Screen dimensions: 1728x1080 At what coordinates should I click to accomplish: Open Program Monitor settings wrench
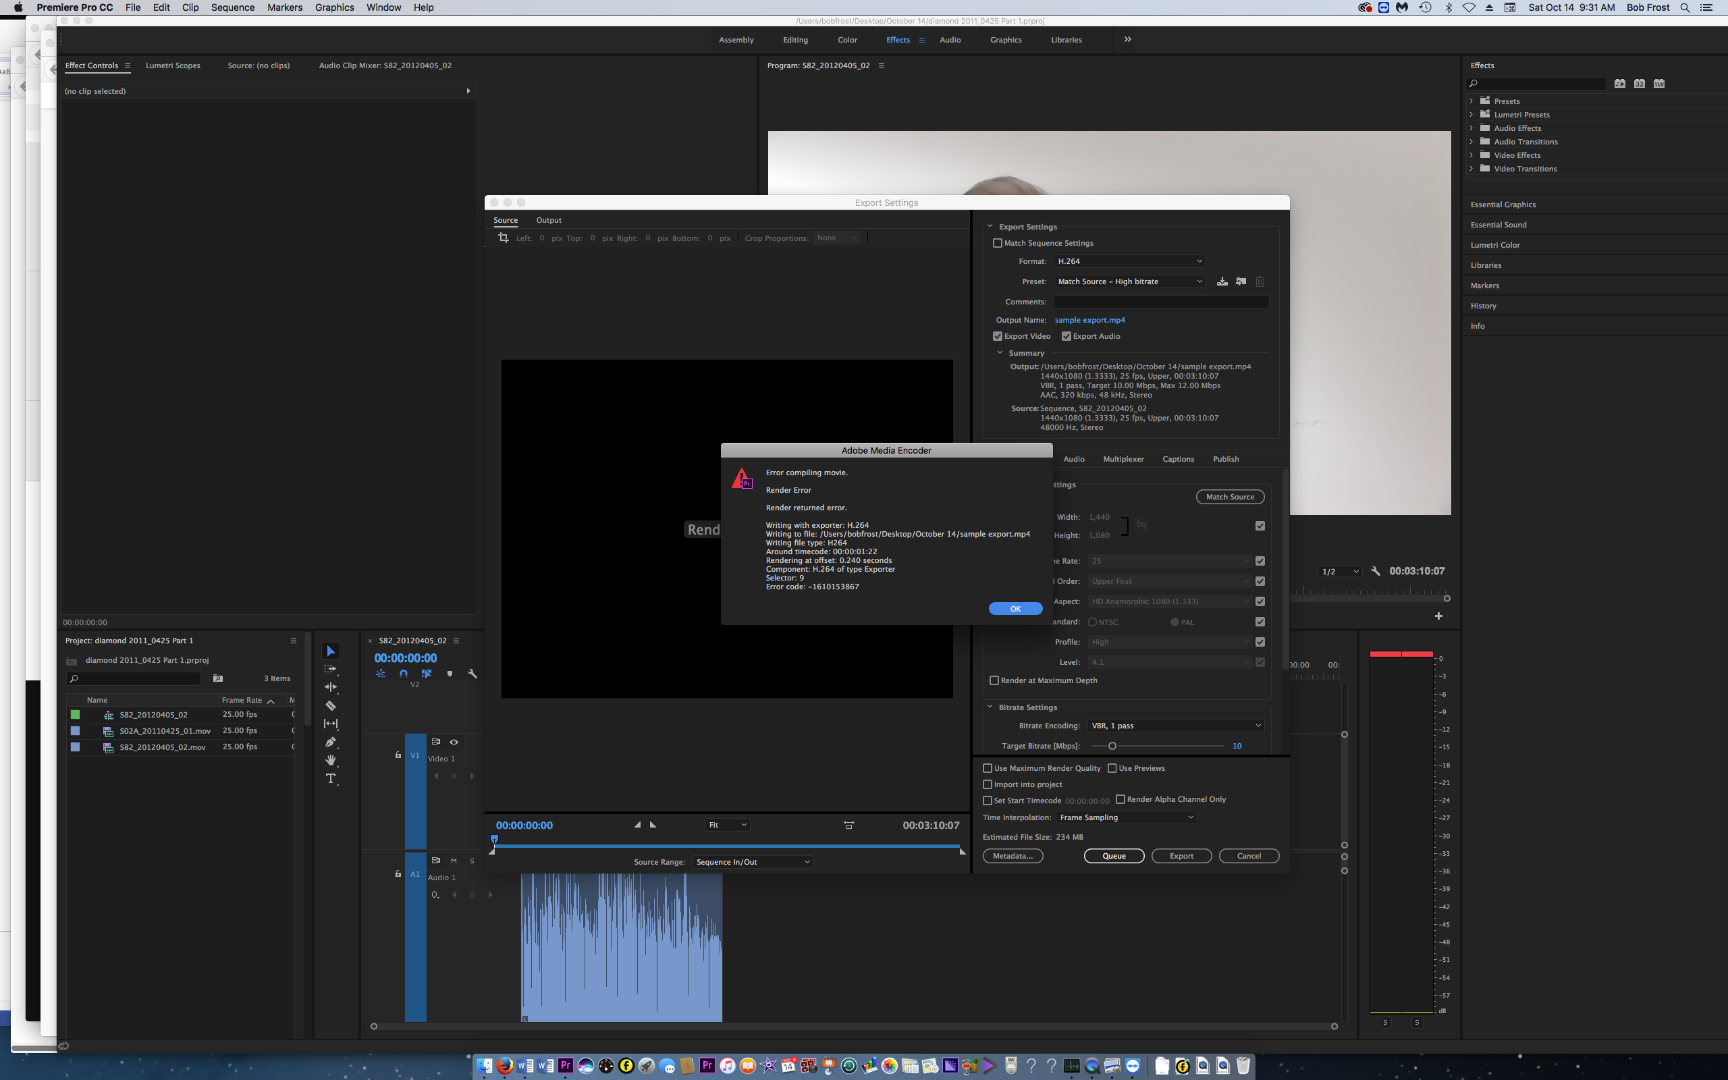pos(1376,571)
